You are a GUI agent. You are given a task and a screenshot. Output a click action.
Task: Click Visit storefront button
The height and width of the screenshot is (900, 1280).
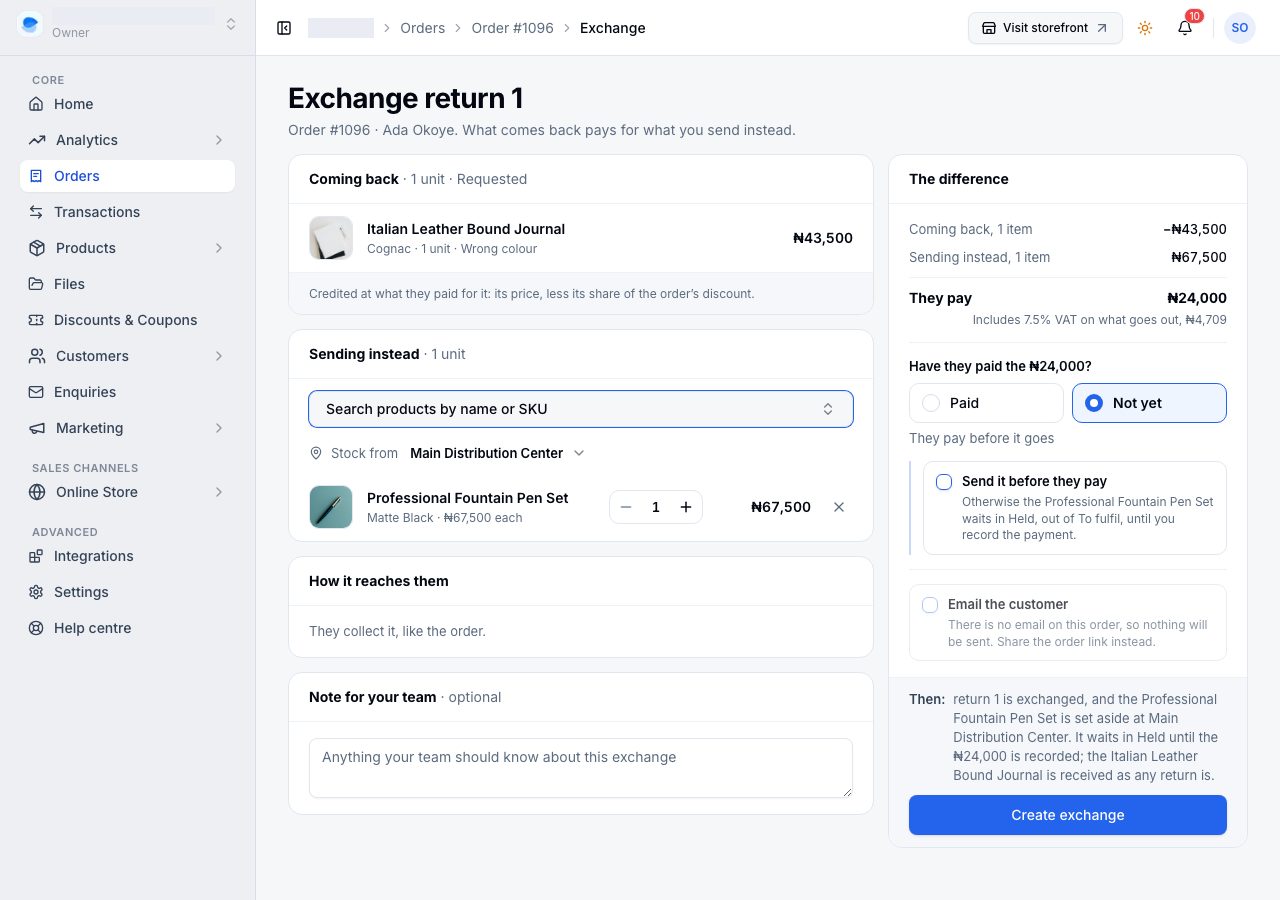coord(1045,28)
